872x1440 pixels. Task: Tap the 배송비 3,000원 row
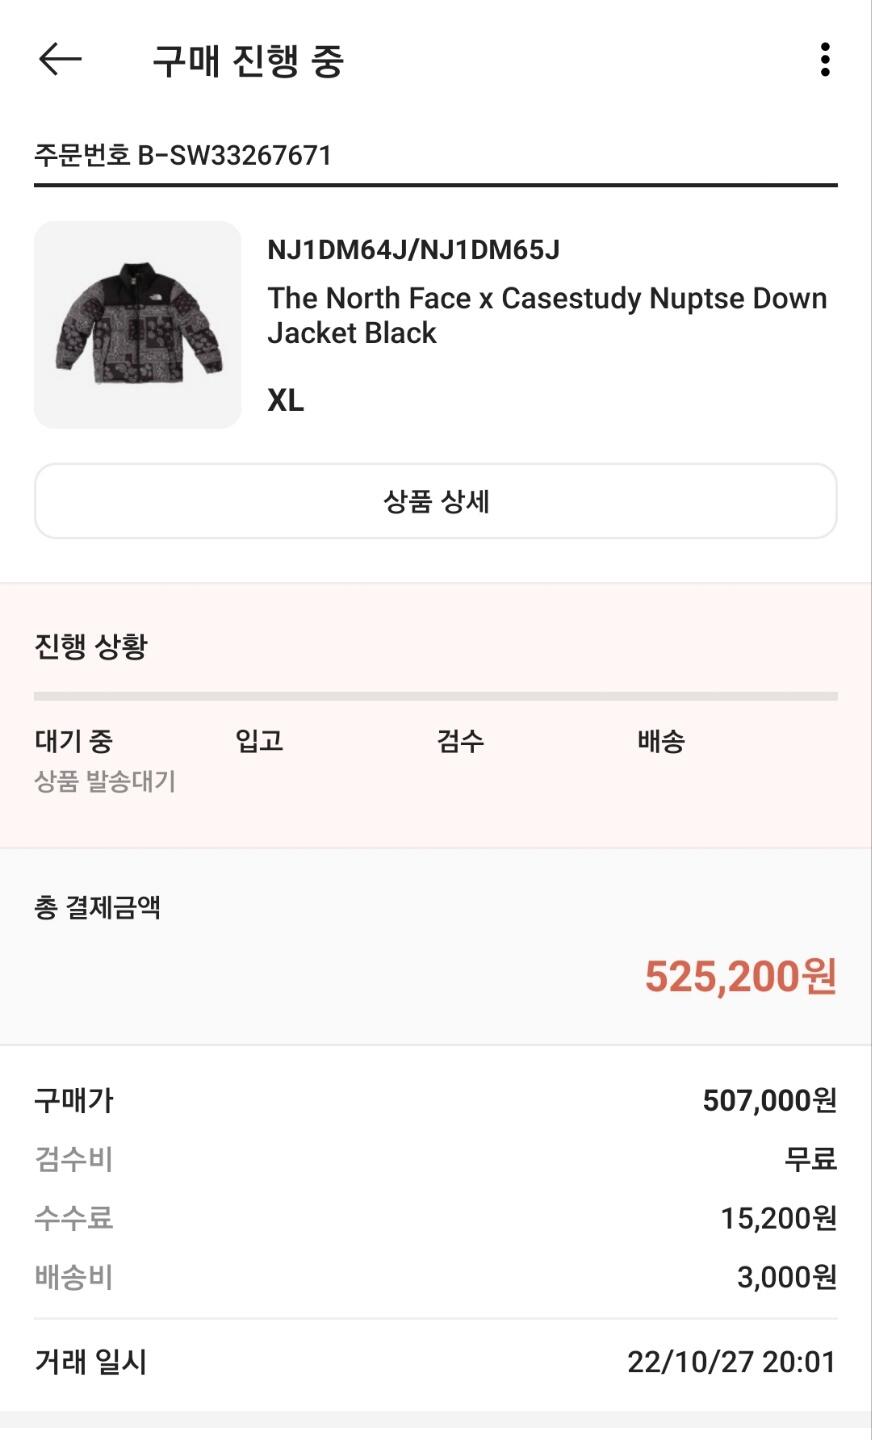click(x=436, y=1277)
